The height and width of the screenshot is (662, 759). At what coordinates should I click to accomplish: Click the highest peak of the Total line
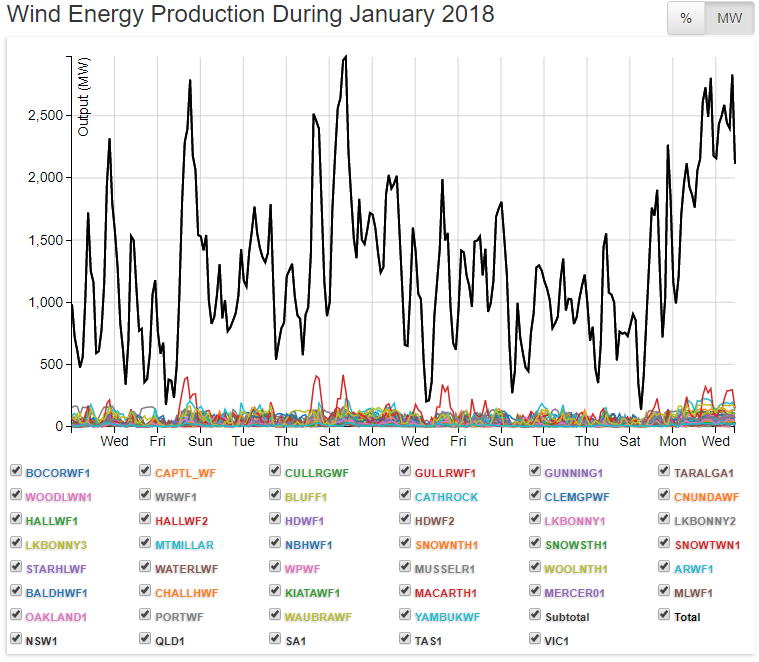click(345, 57)
